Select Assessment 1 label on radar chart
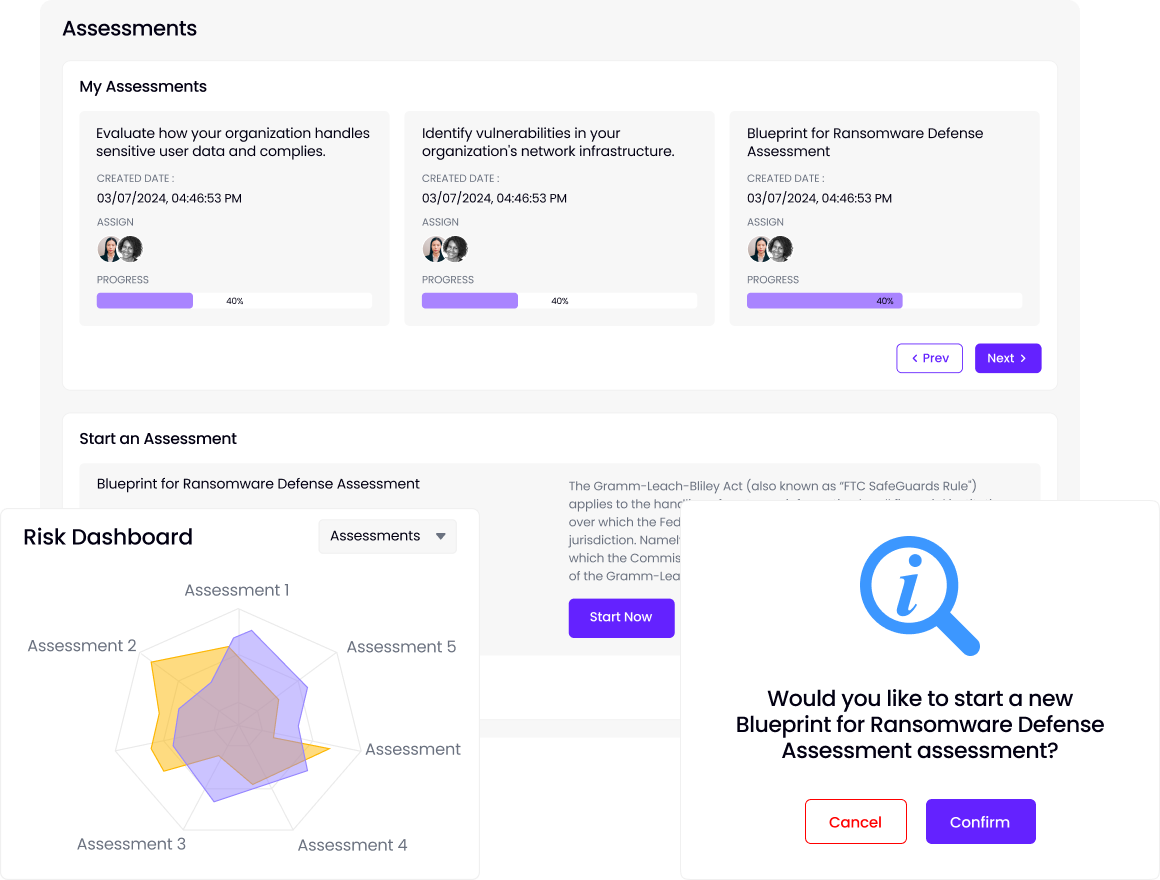The width and height of the screenshot is (1160, 880). 237,590
